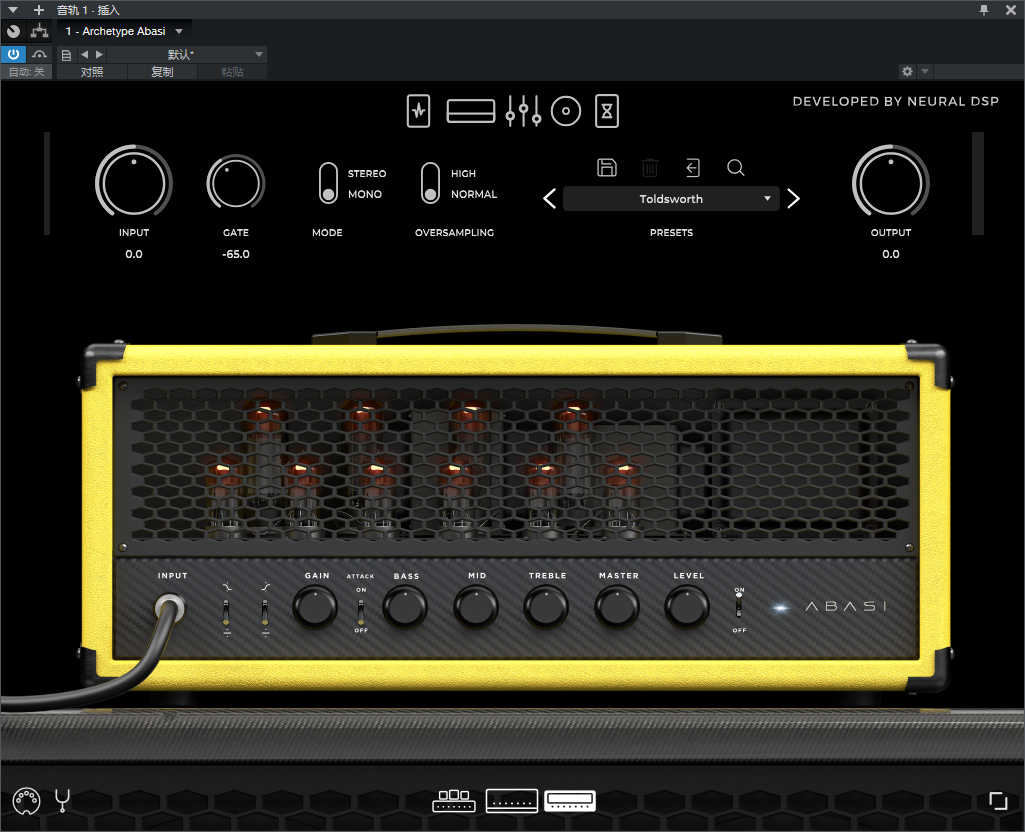Toggle the STEREO/MONO mode switch
1025x832 pixels.
click(x=328, y=184)
